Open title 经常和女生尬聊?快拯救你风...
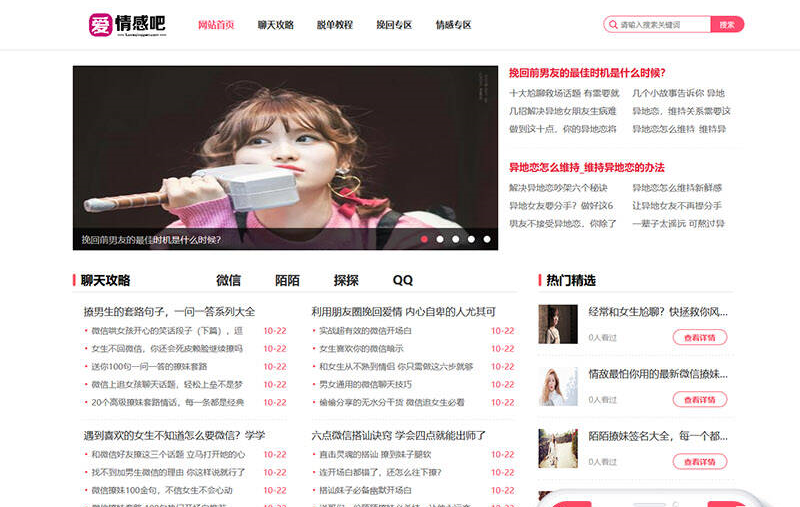Viewport: 800px width, 507px height. coord(658,311)
